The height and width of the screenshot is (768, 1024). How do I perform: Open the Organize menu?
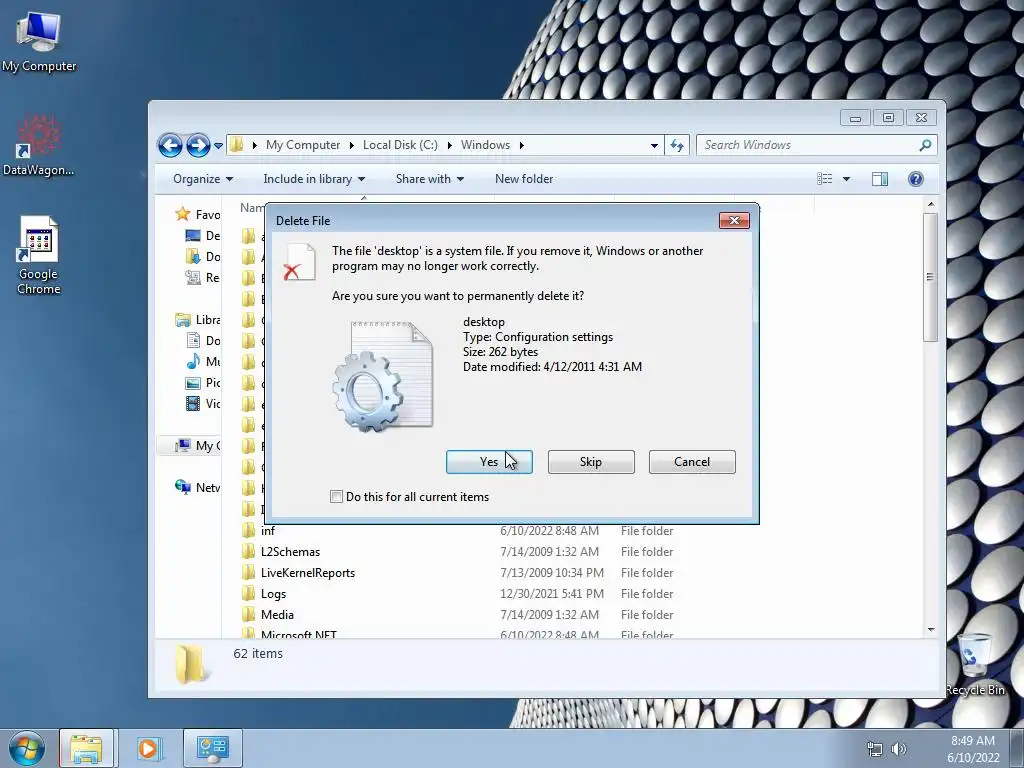(202, 179)
